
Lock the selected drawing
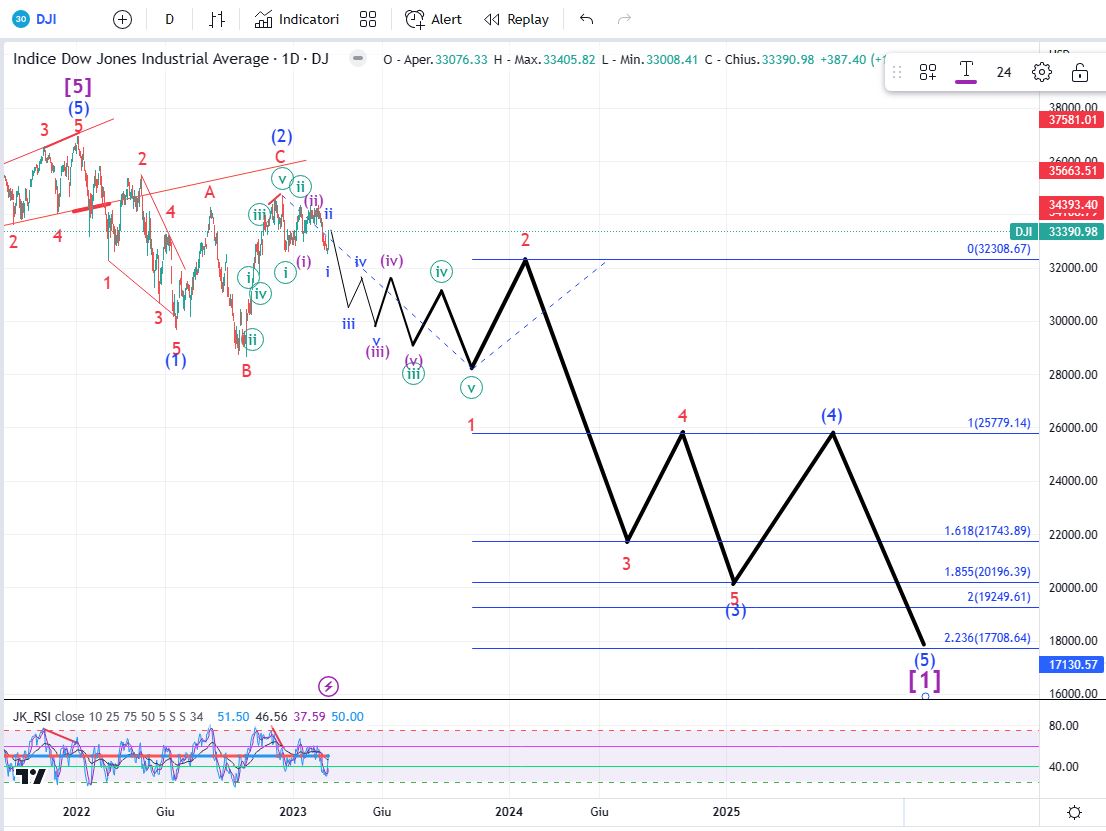[1079, 72]
